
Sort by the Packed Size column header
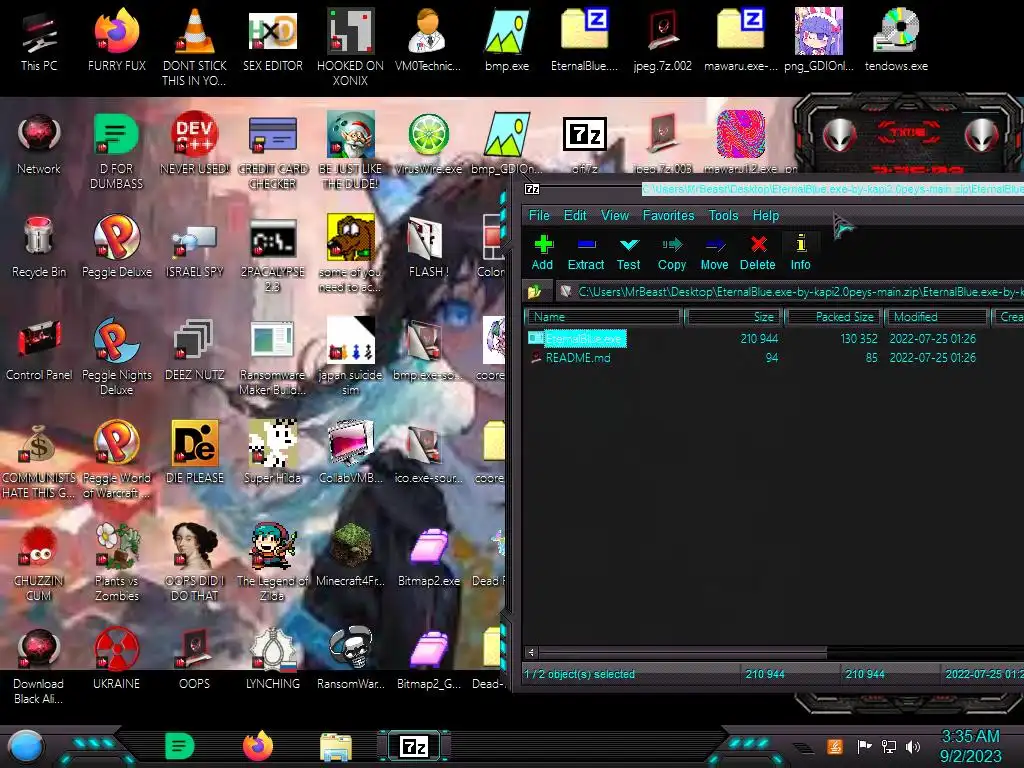pyautogui.click(x=833, y=317)
